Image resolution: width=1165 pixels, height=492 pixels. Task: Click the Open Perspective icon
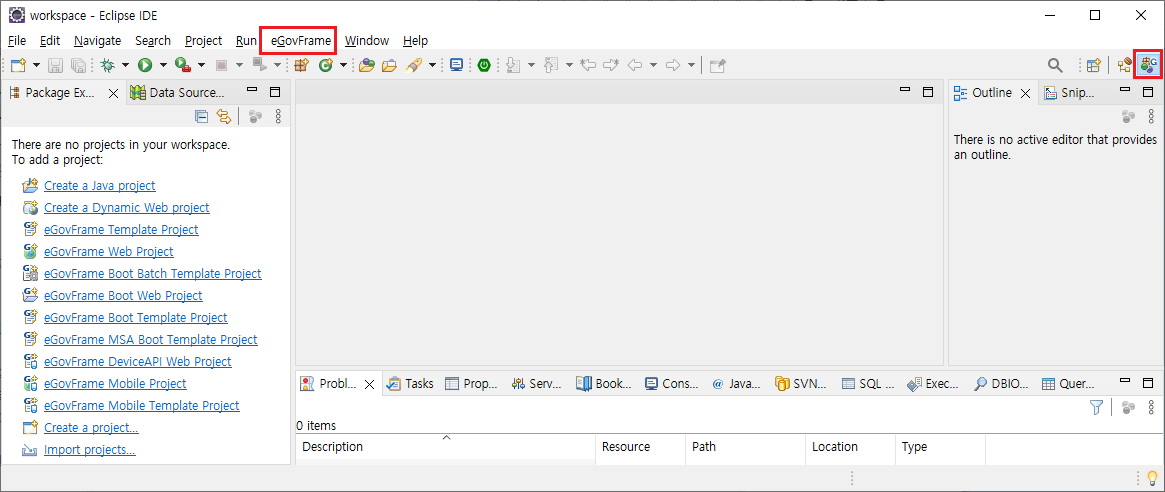coord(1093,65)
